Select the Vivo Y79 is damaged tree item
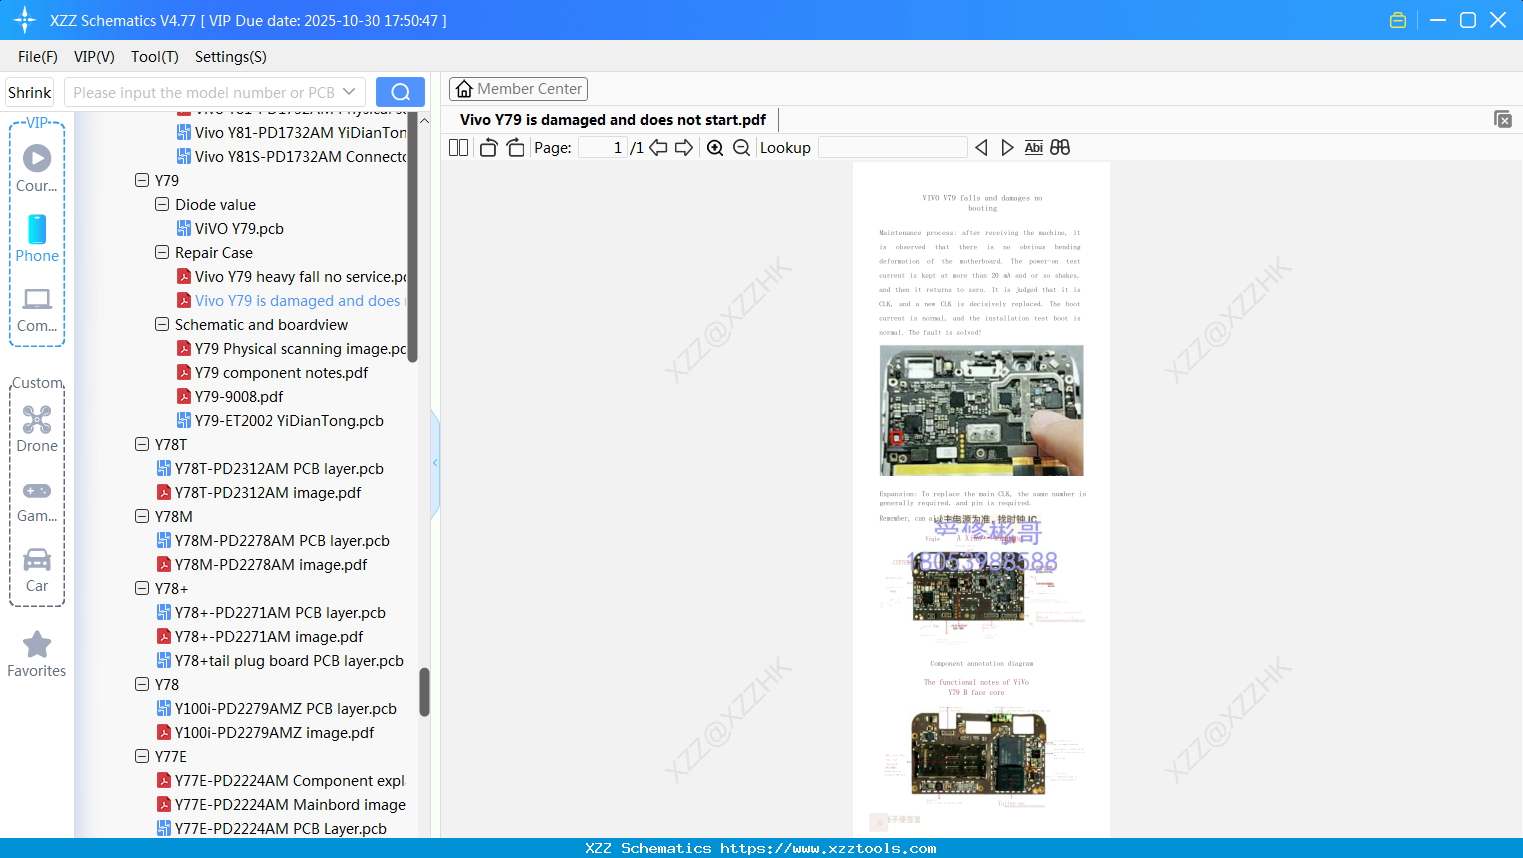Viewport: 1523px width, 858px height. 292,301
